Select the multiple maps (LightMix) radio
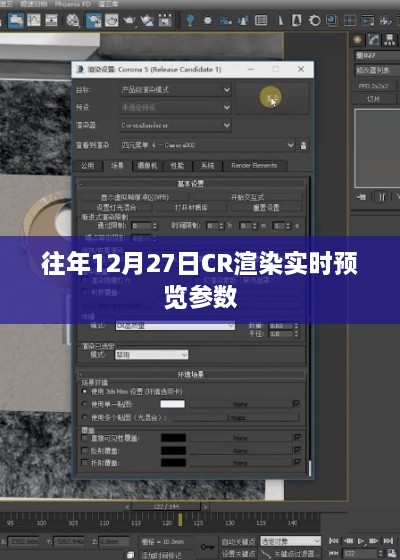This screenshot has height=560, width=400. 85,417
